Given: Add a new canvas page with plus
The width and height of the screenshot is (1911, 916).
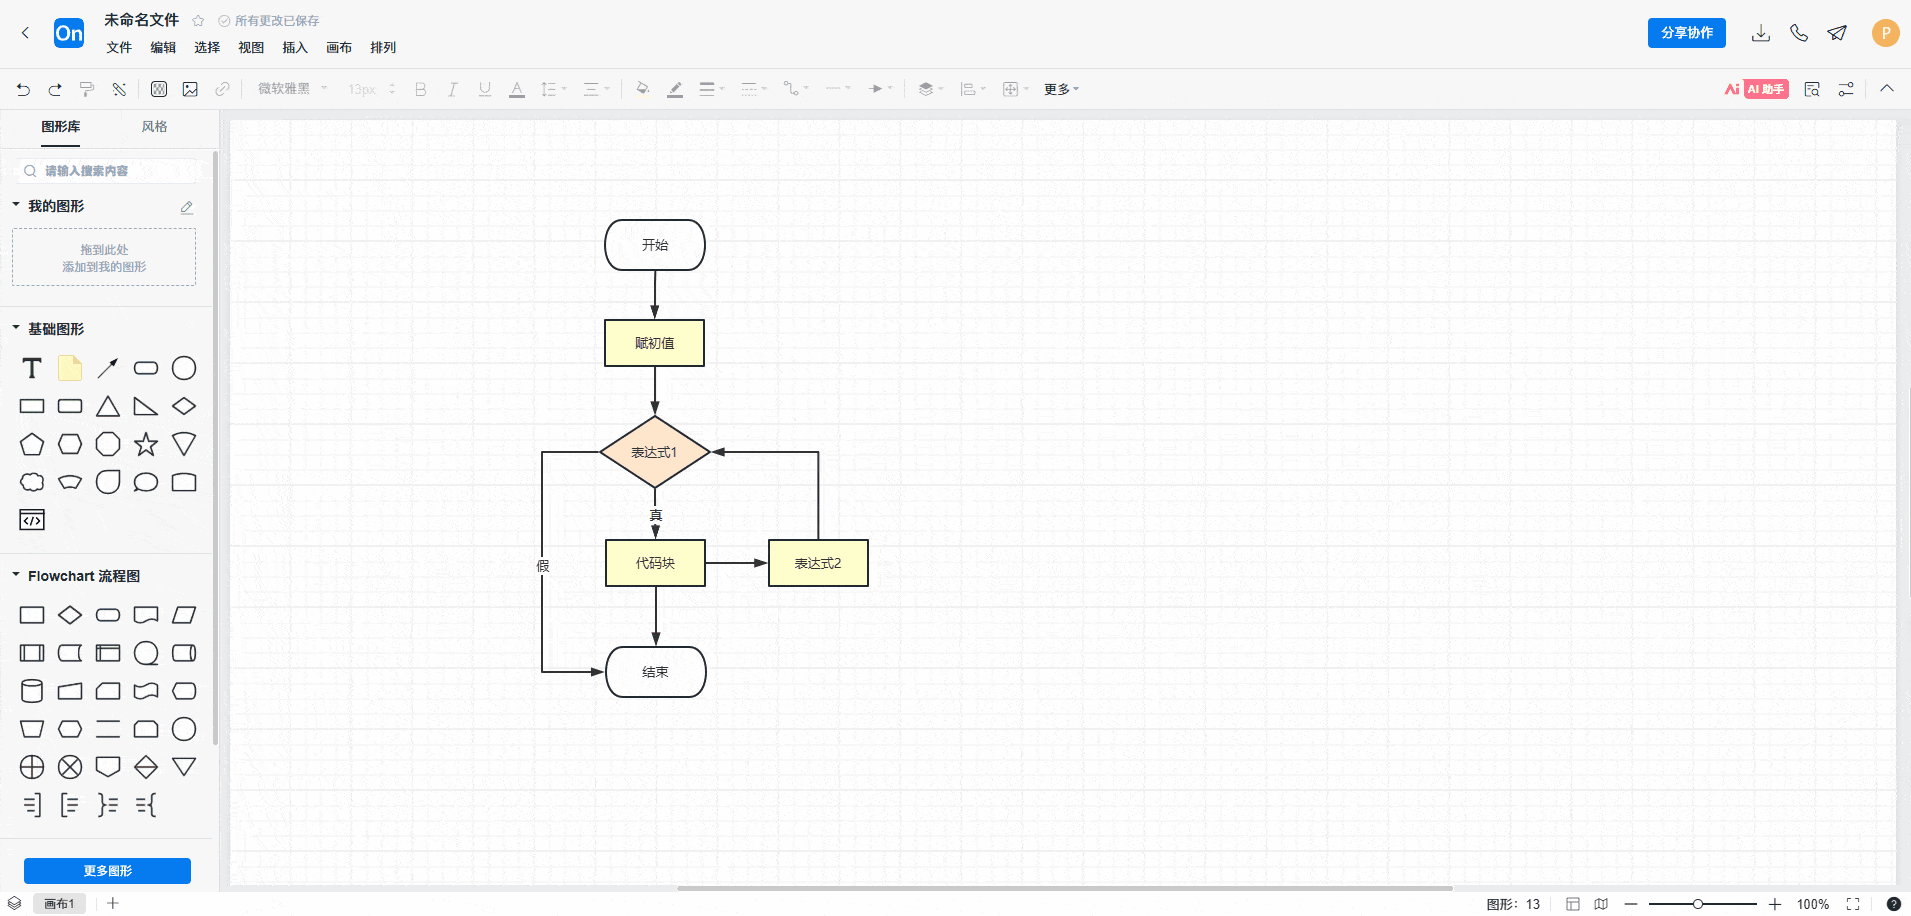Looking at the screenshot, I should pos(113,903).
